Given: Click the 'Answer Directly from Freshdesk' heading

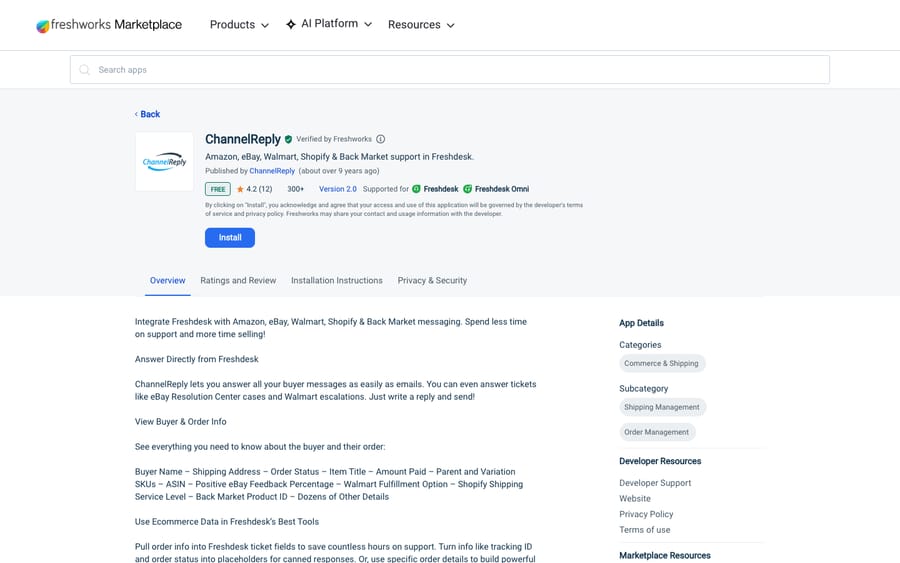Looking at the screenshot, I should coord(197,359).
